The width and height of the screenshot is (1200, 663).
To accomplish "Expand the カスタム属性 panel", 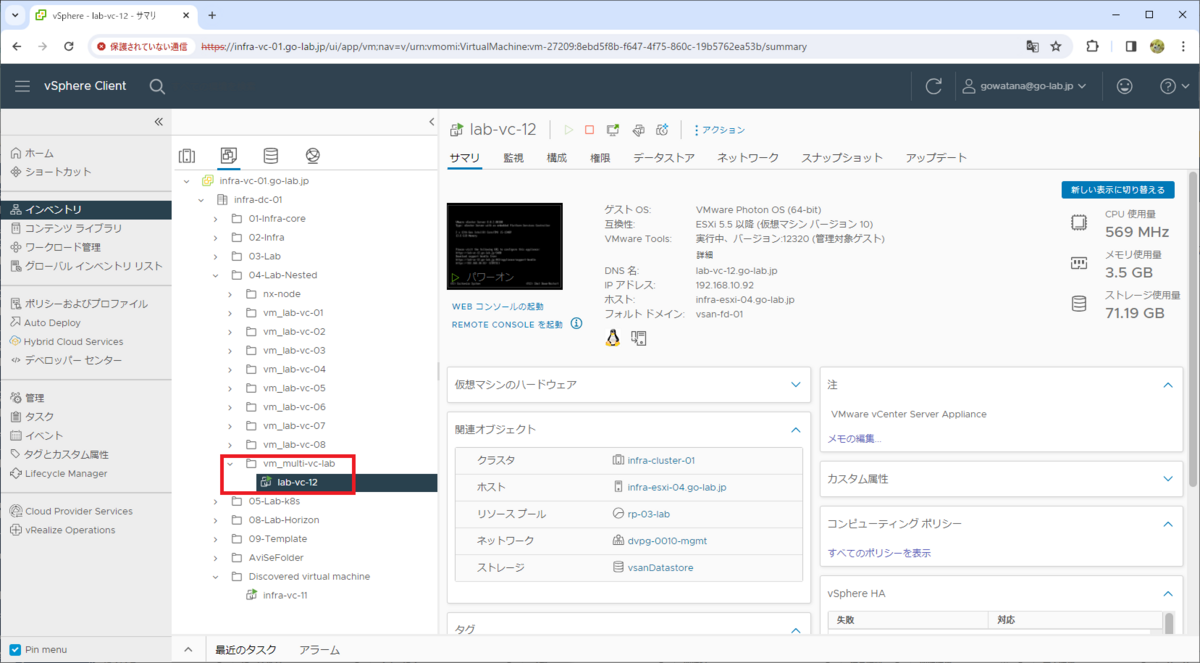I will pos(1167,479).
